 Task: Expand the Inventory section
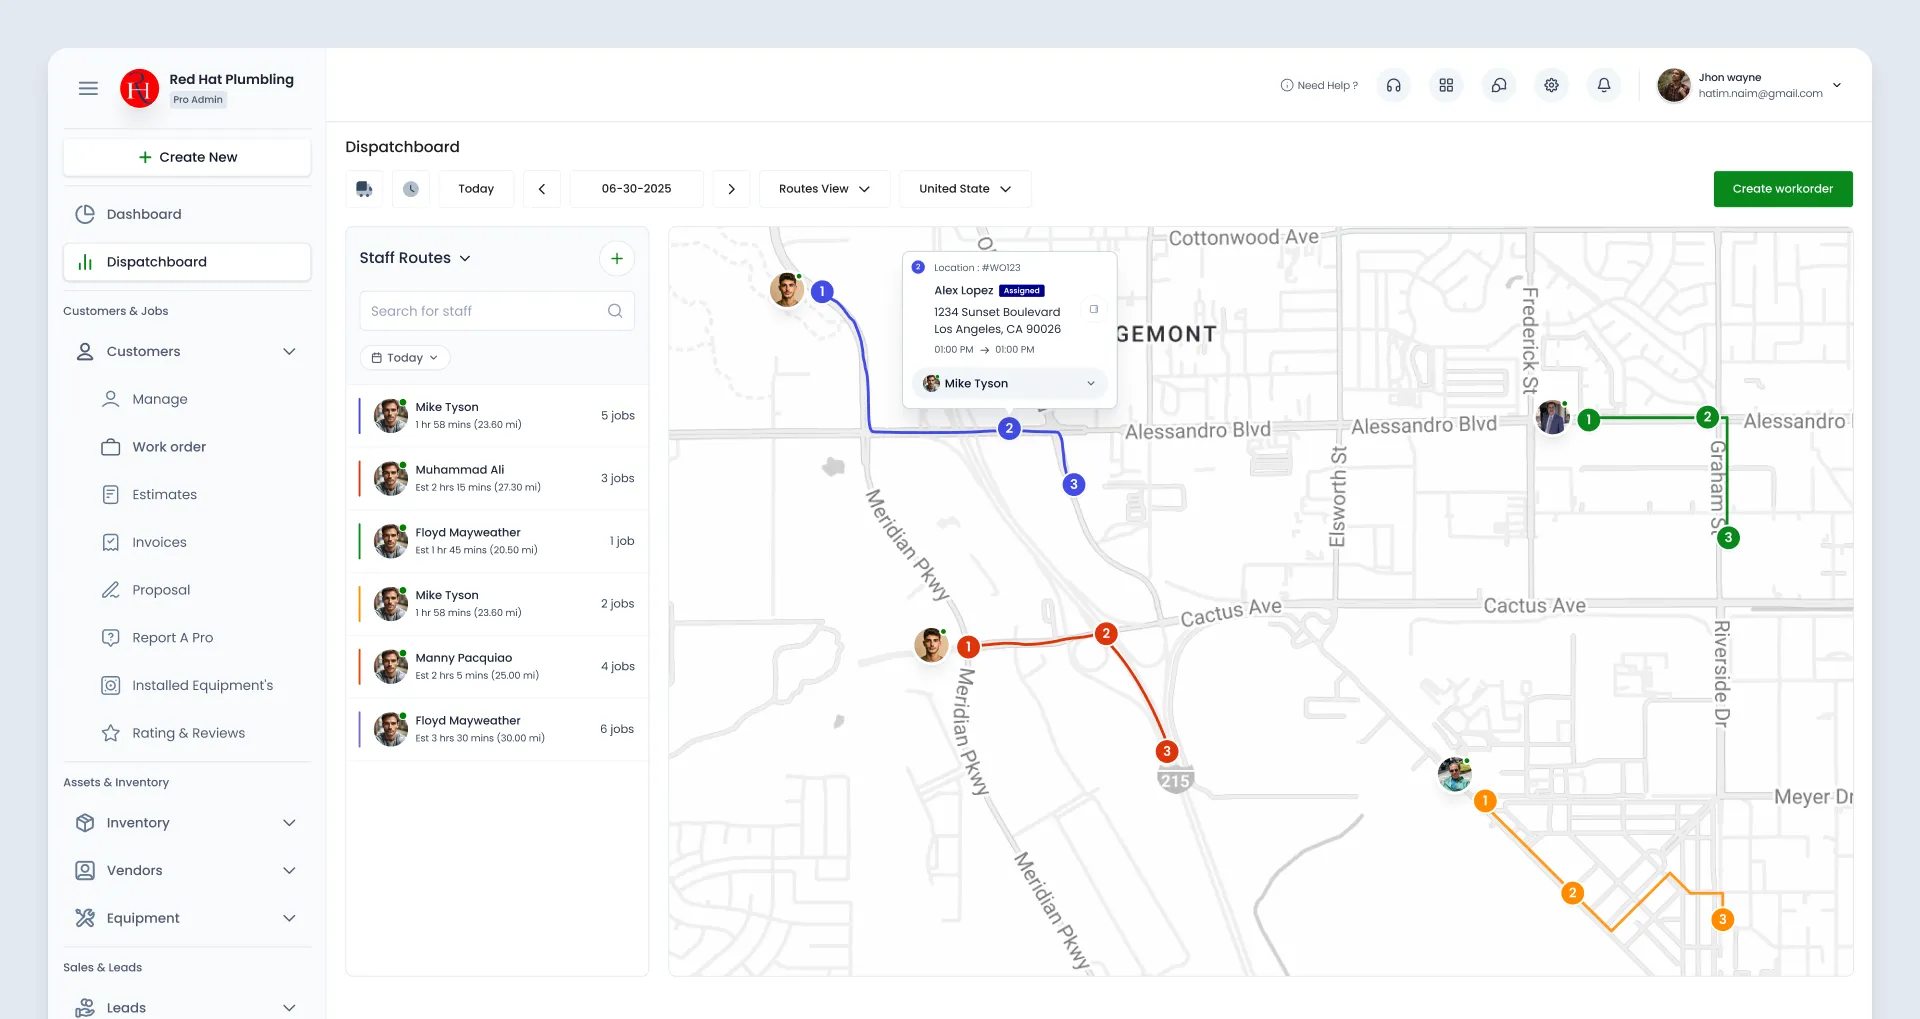coord(289,823)
